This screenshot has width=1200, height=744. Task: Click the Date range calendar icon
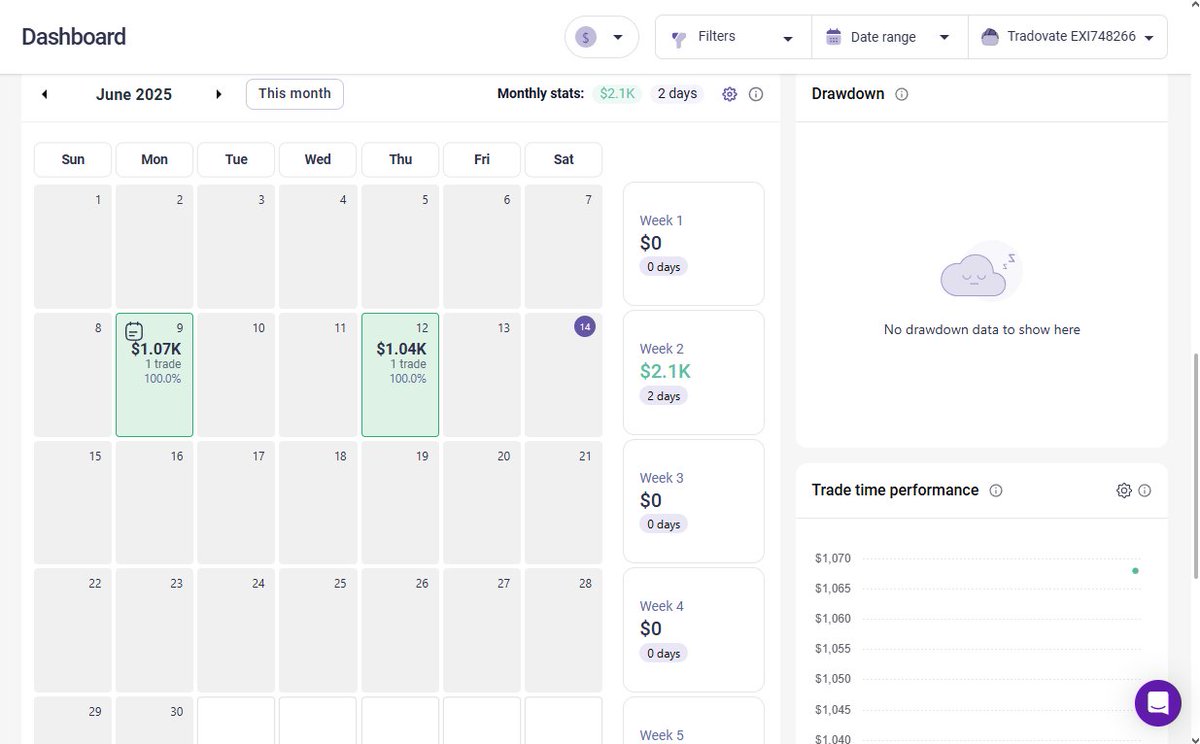coord(833,37)
